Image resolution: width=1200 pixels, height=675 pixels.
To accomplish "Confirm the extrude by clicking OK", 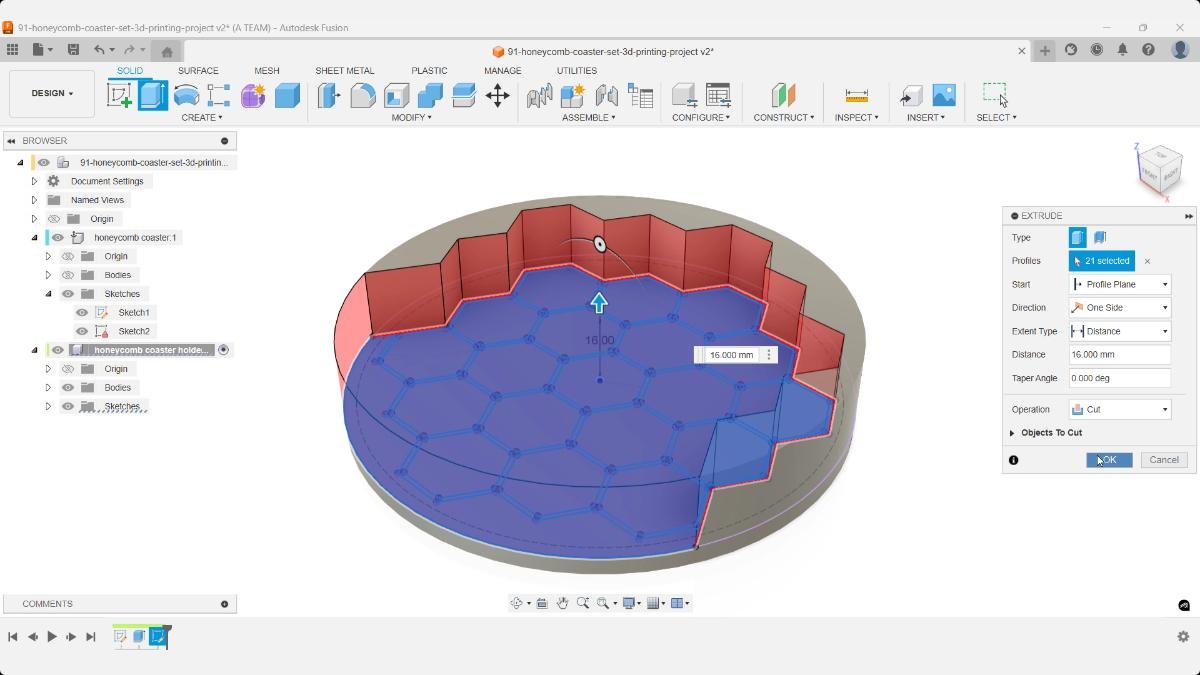I will tap(1108, 460).
